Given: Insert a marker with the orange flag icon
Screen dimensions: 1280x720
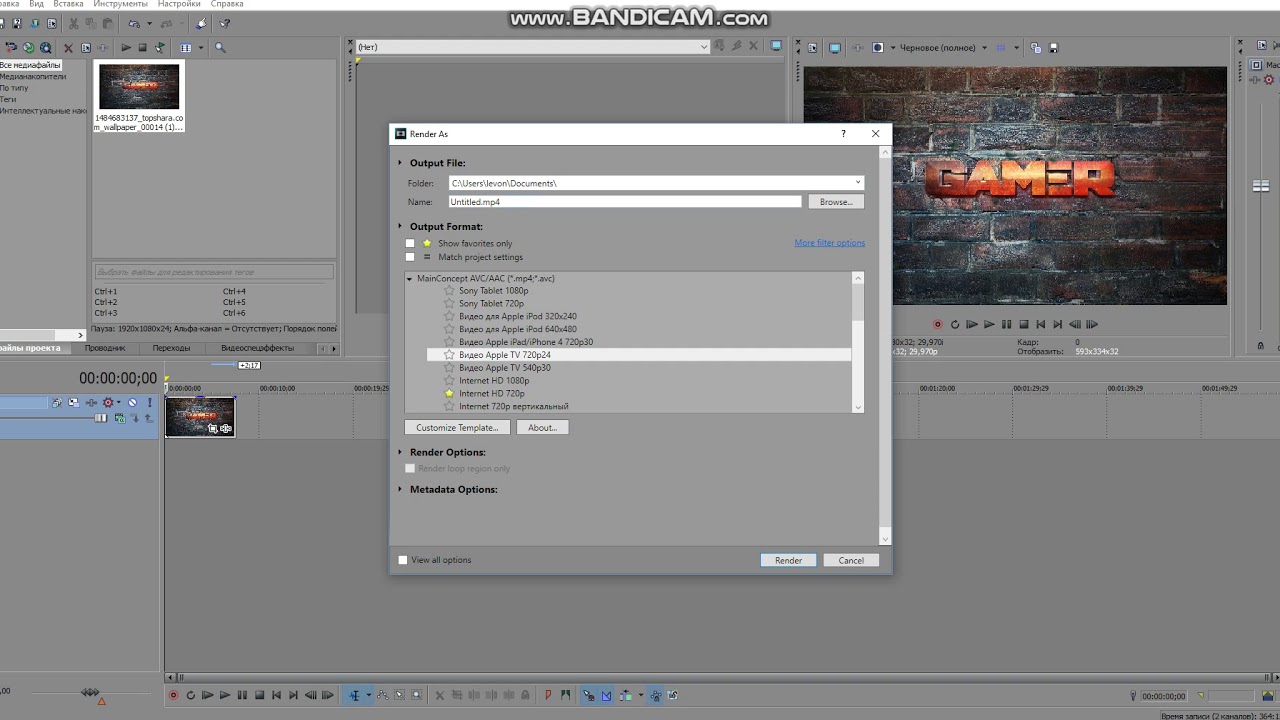Looking at the screenshot, I should (548, 695).
